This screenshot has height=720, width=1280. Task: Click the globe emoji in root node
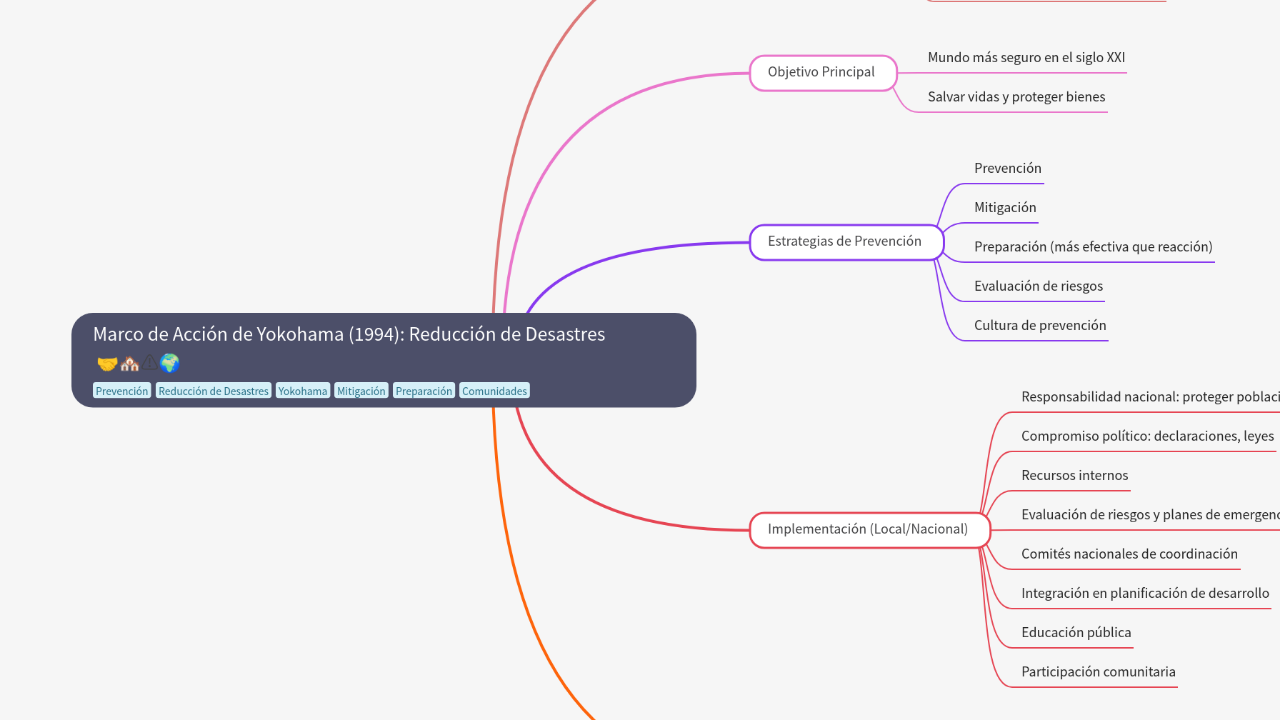(170, 364)
